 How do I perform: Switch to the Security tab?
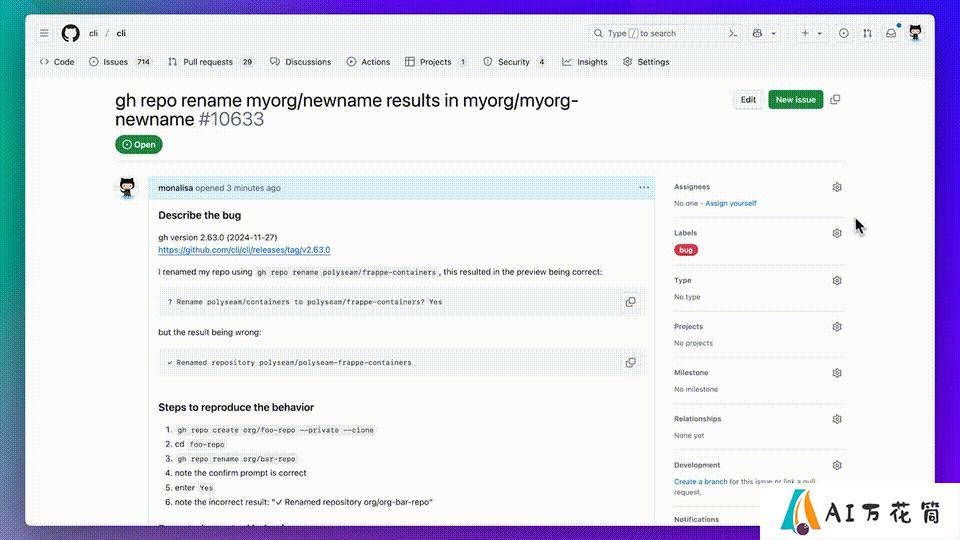tap(515, 62)
